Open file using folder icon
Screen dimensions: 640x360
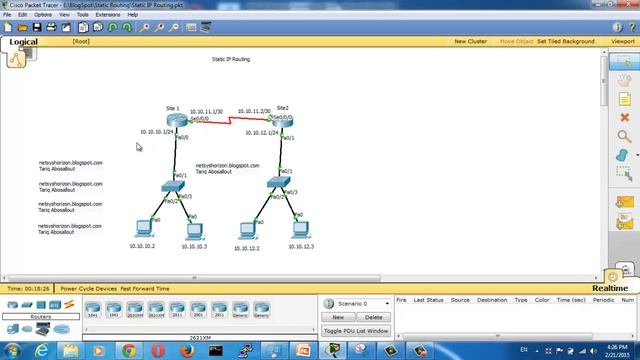(22, 27)
